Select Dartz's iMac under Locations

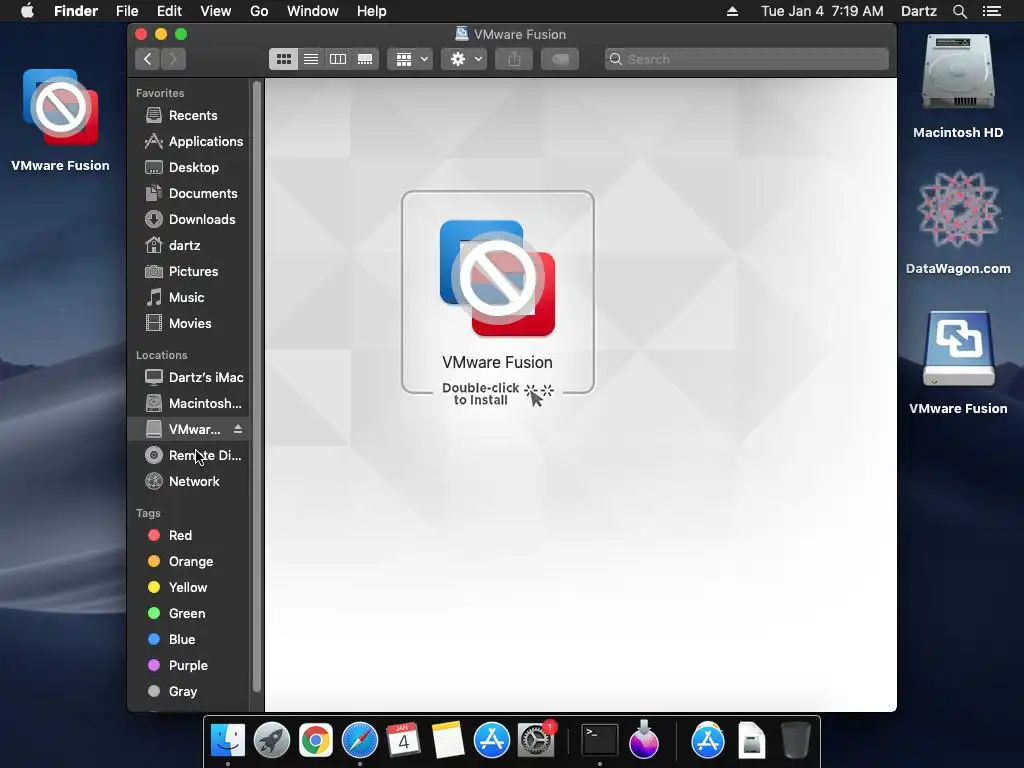189,377
